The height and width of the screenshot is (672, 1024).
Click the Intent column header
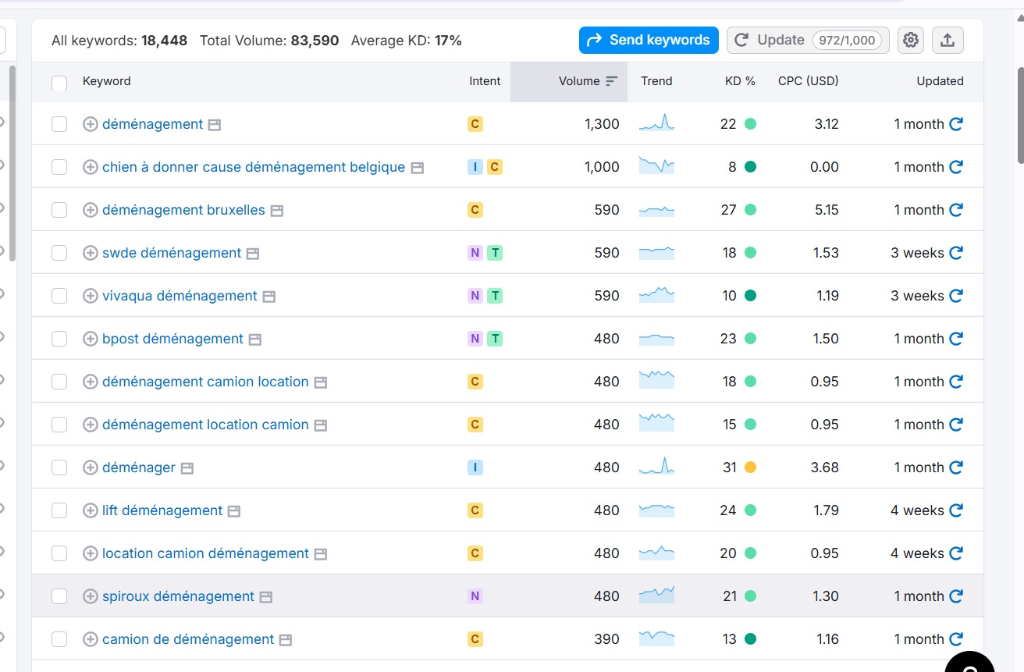click(485, 81)
